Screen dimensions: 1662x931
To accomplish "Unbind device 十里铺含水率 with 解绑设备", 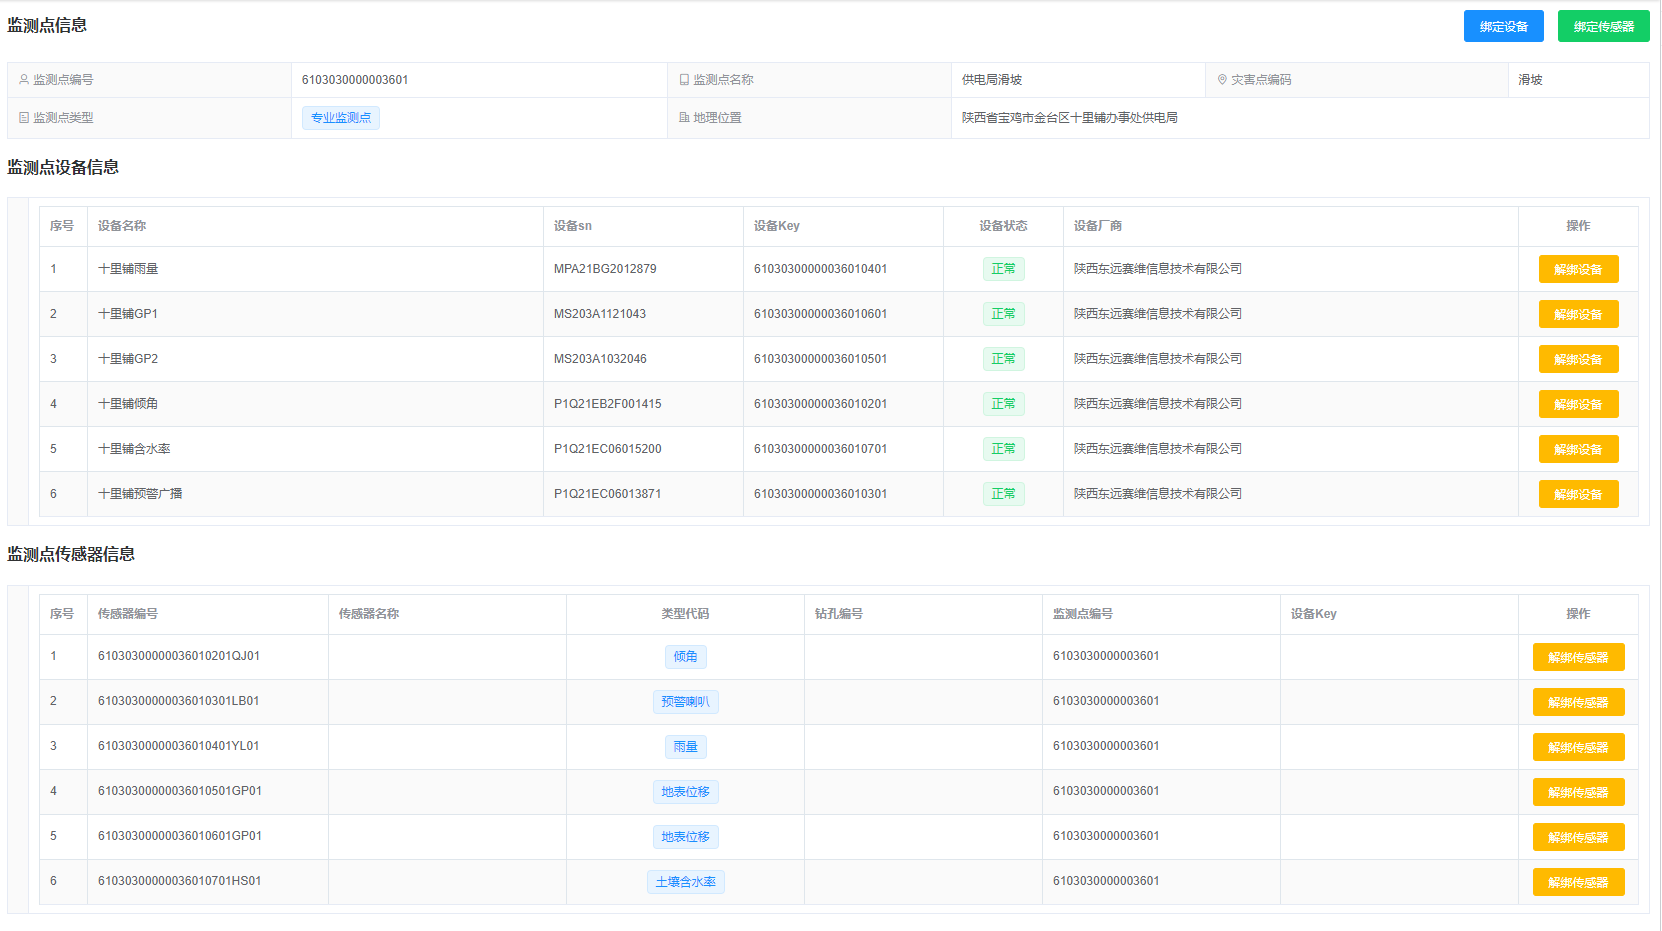I will click(x=1578, y=449).
